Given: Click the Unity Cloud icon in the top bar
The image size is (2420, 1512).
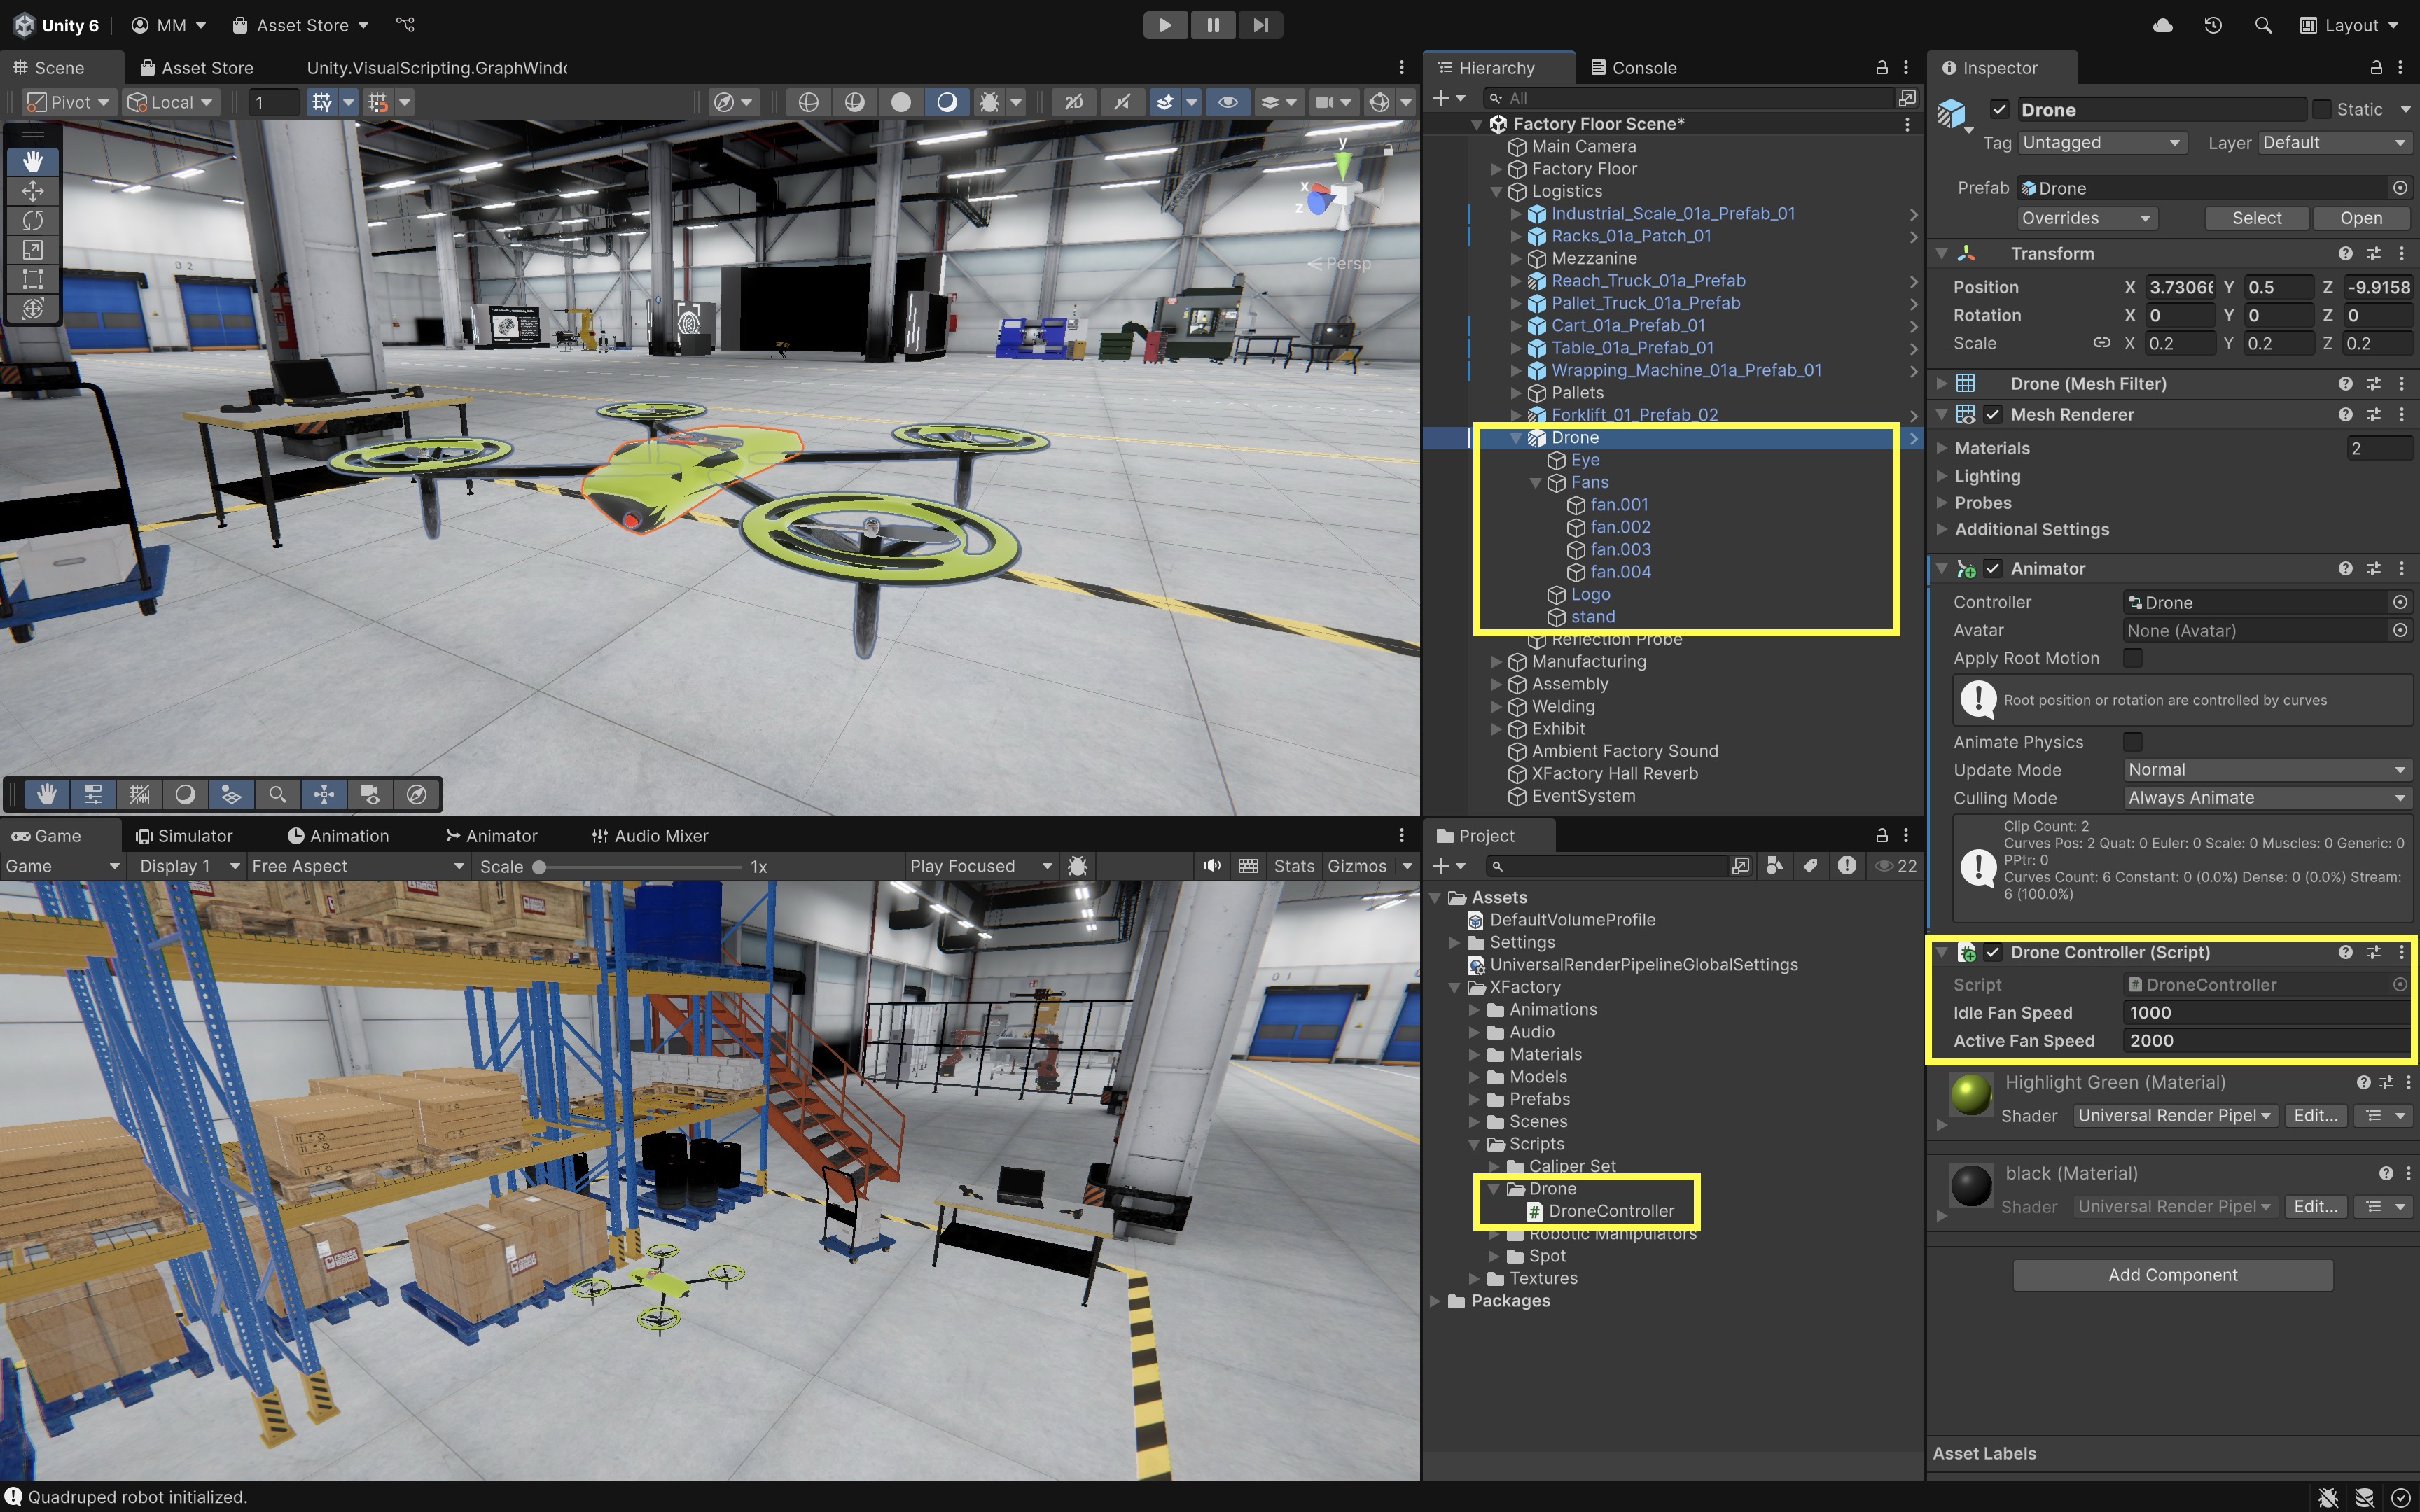Looking at the screenshot, I should pyautogui.click(x=2162, y=25).
